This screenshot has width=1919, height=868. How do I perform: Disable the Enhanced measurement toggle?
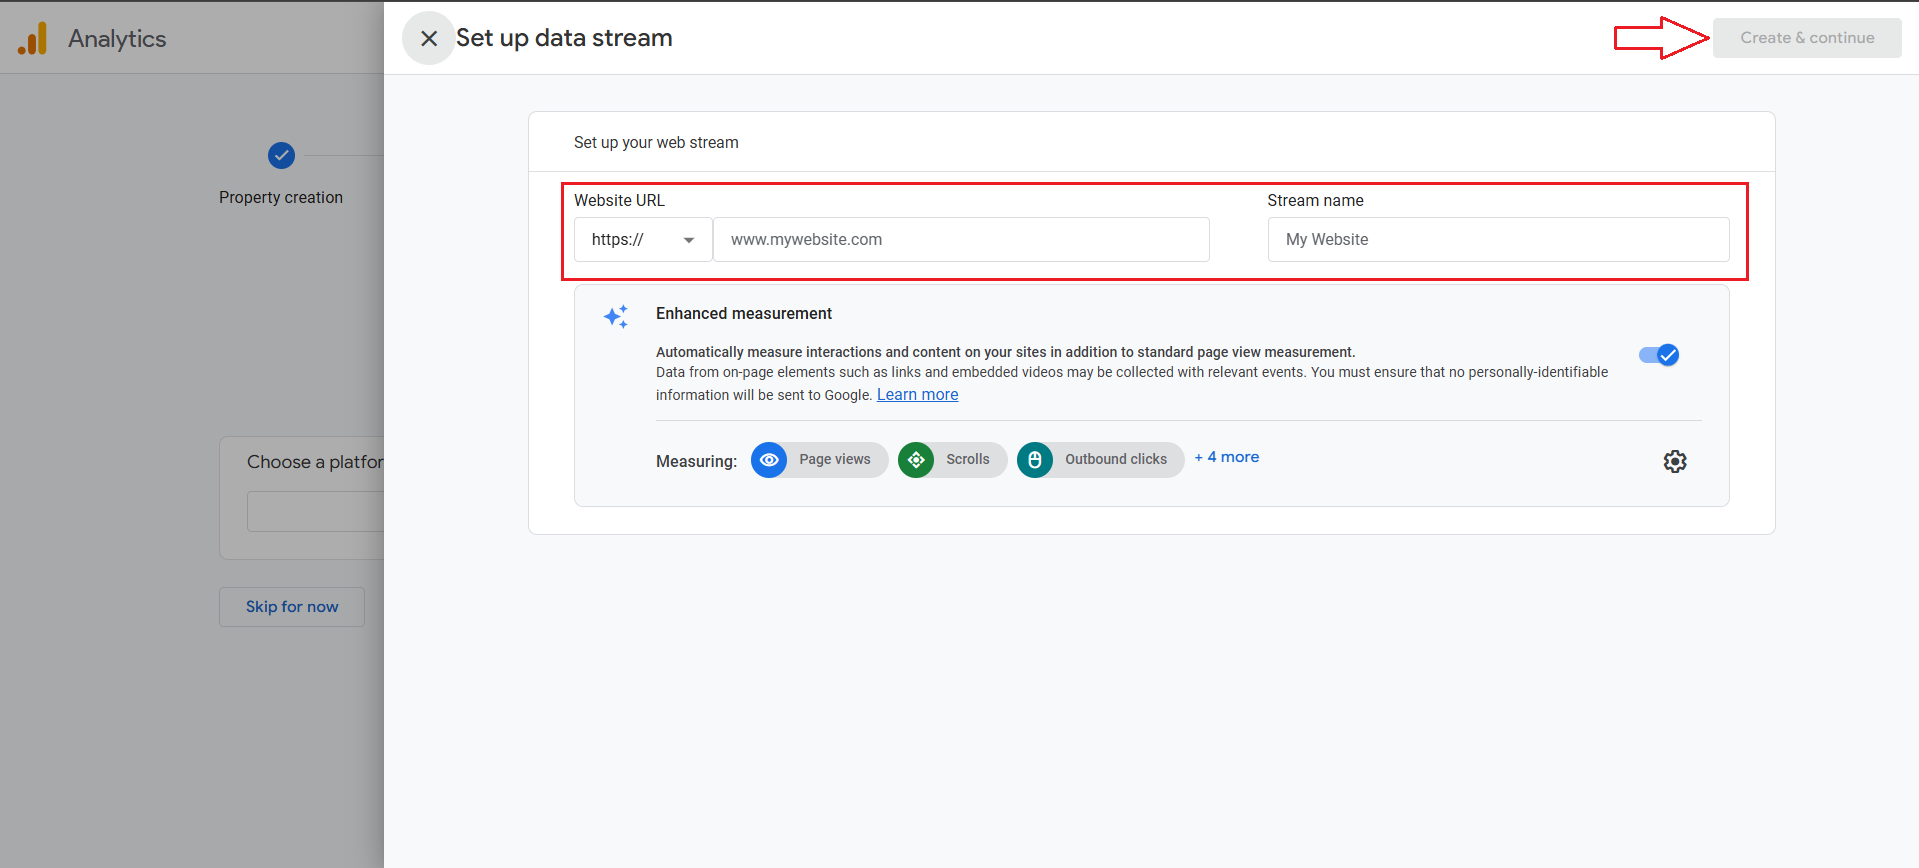tap(1659, 355)
